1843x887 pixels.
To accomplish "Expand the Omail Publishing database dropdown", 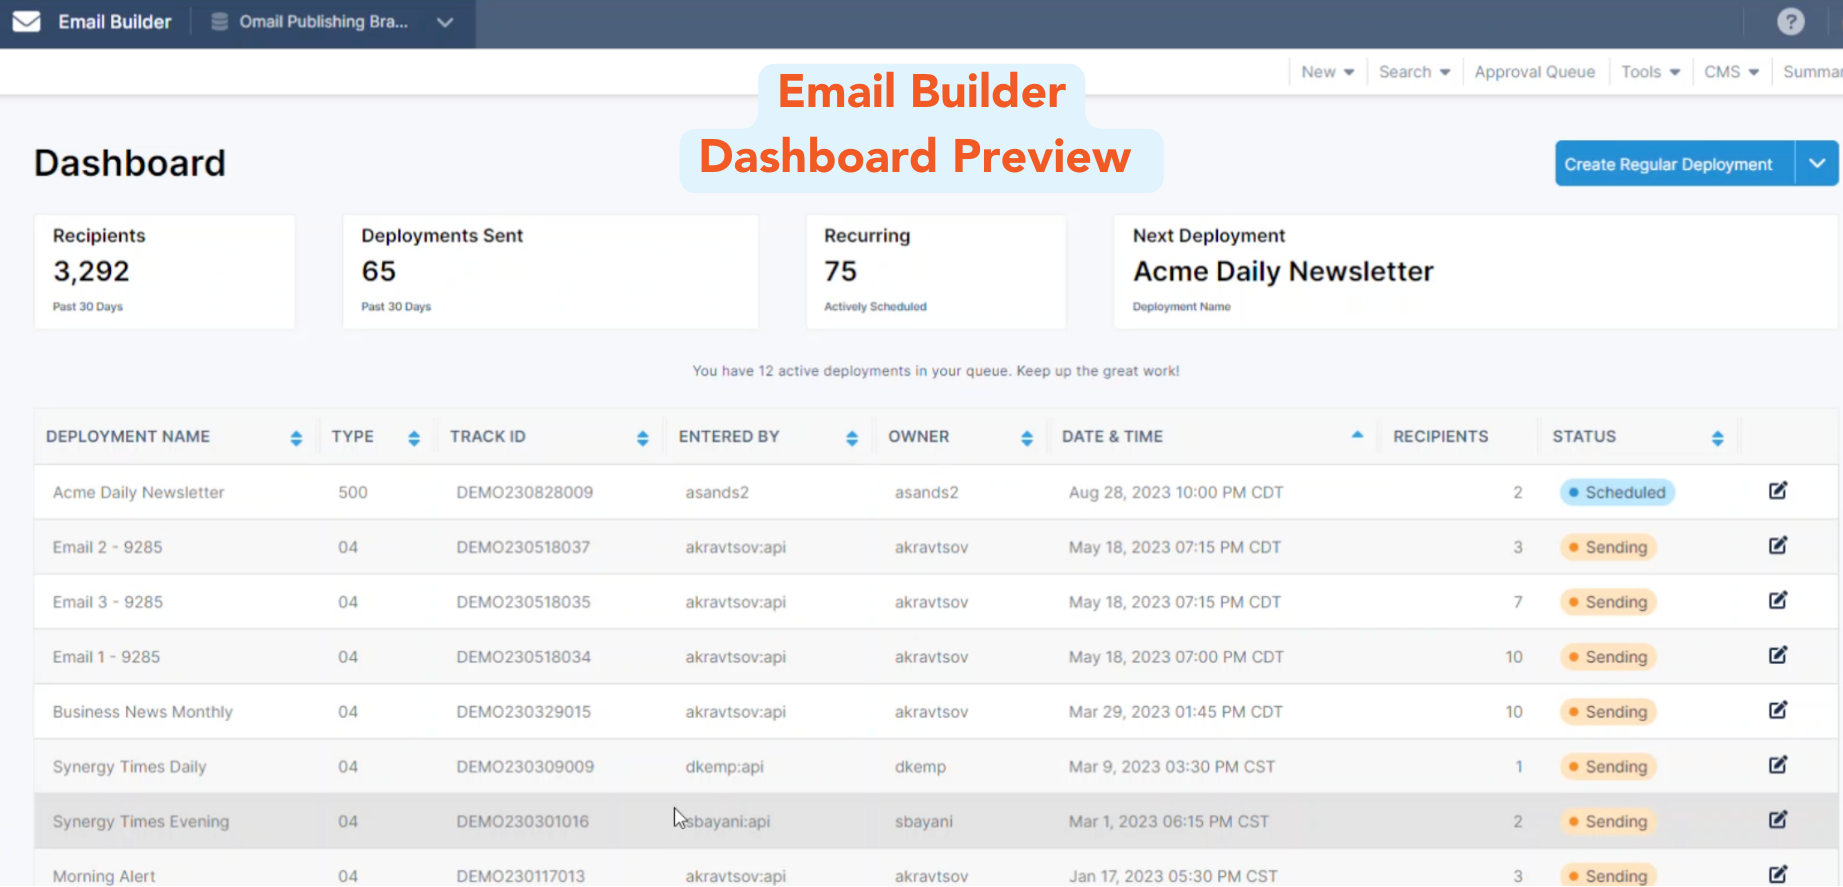I will (445, 22).
